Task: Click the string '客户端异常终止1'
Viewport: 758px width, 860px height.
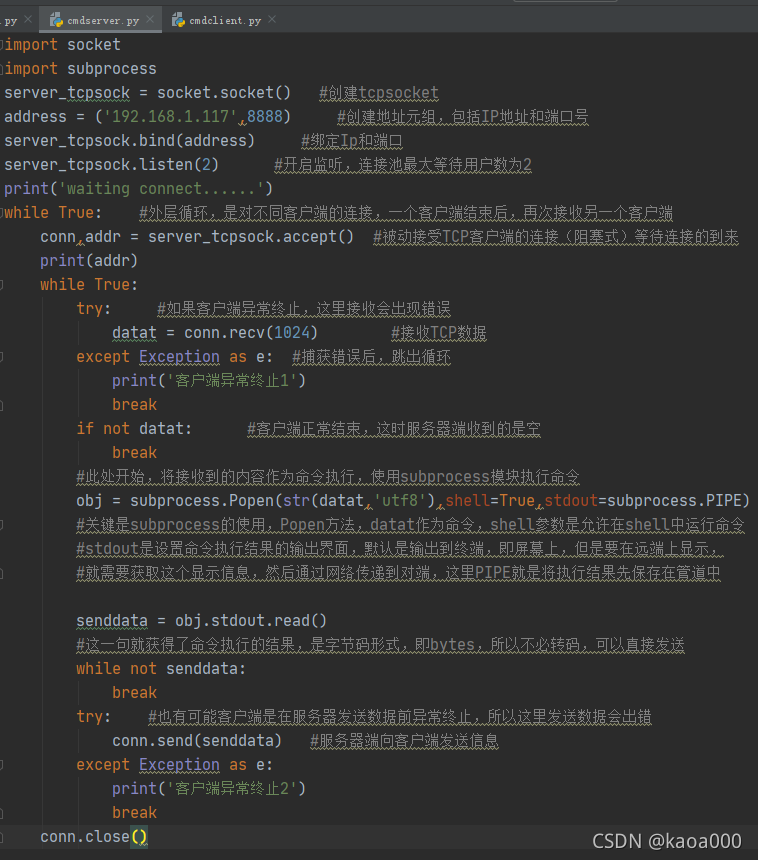Action: [x=232, y=381]
